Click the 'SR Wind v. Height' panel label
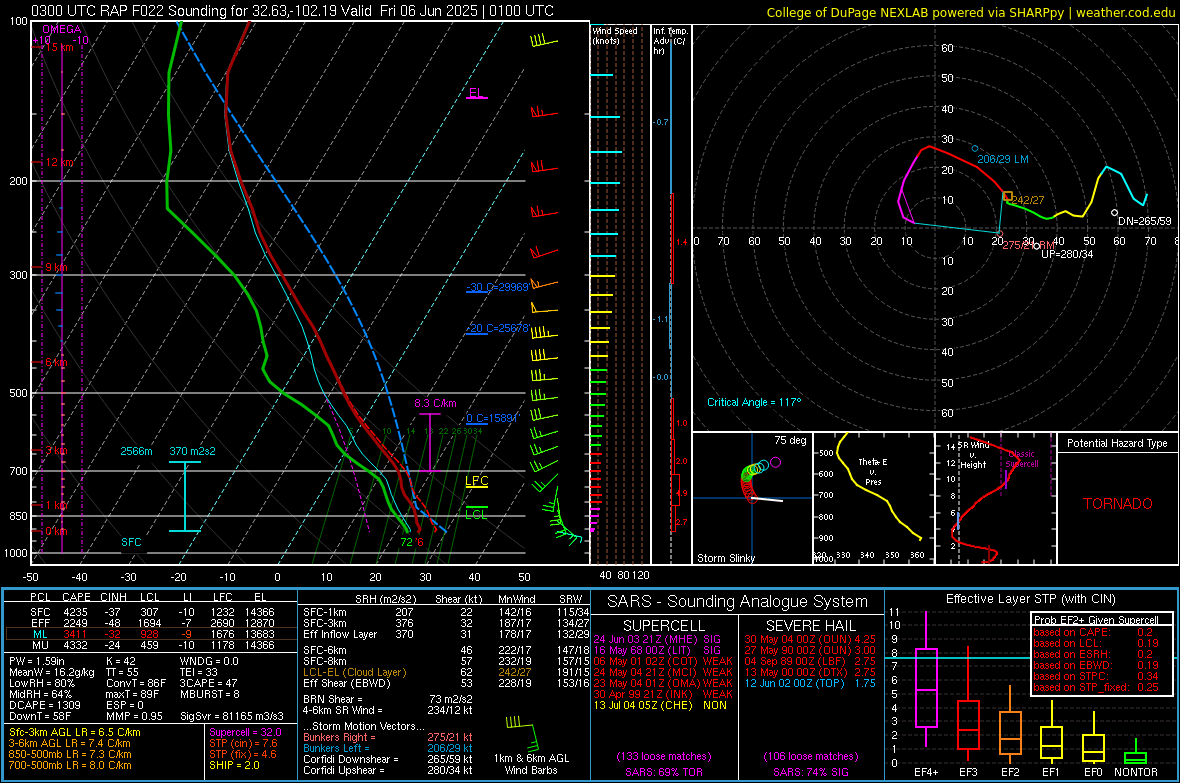 click(972, 455)
